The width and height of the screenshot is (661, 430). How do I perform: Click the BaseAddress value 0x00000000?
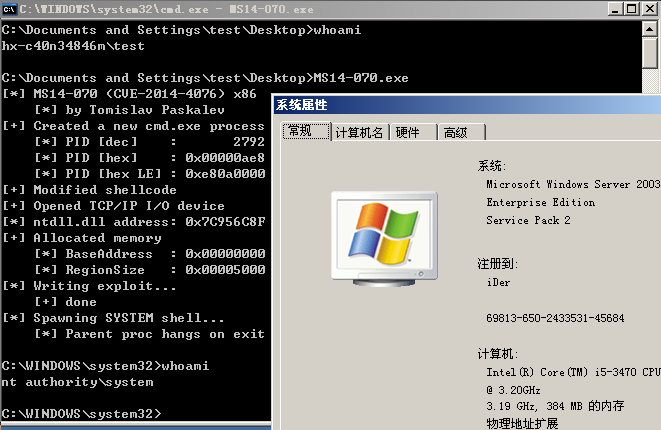click(x=225, y=254)
